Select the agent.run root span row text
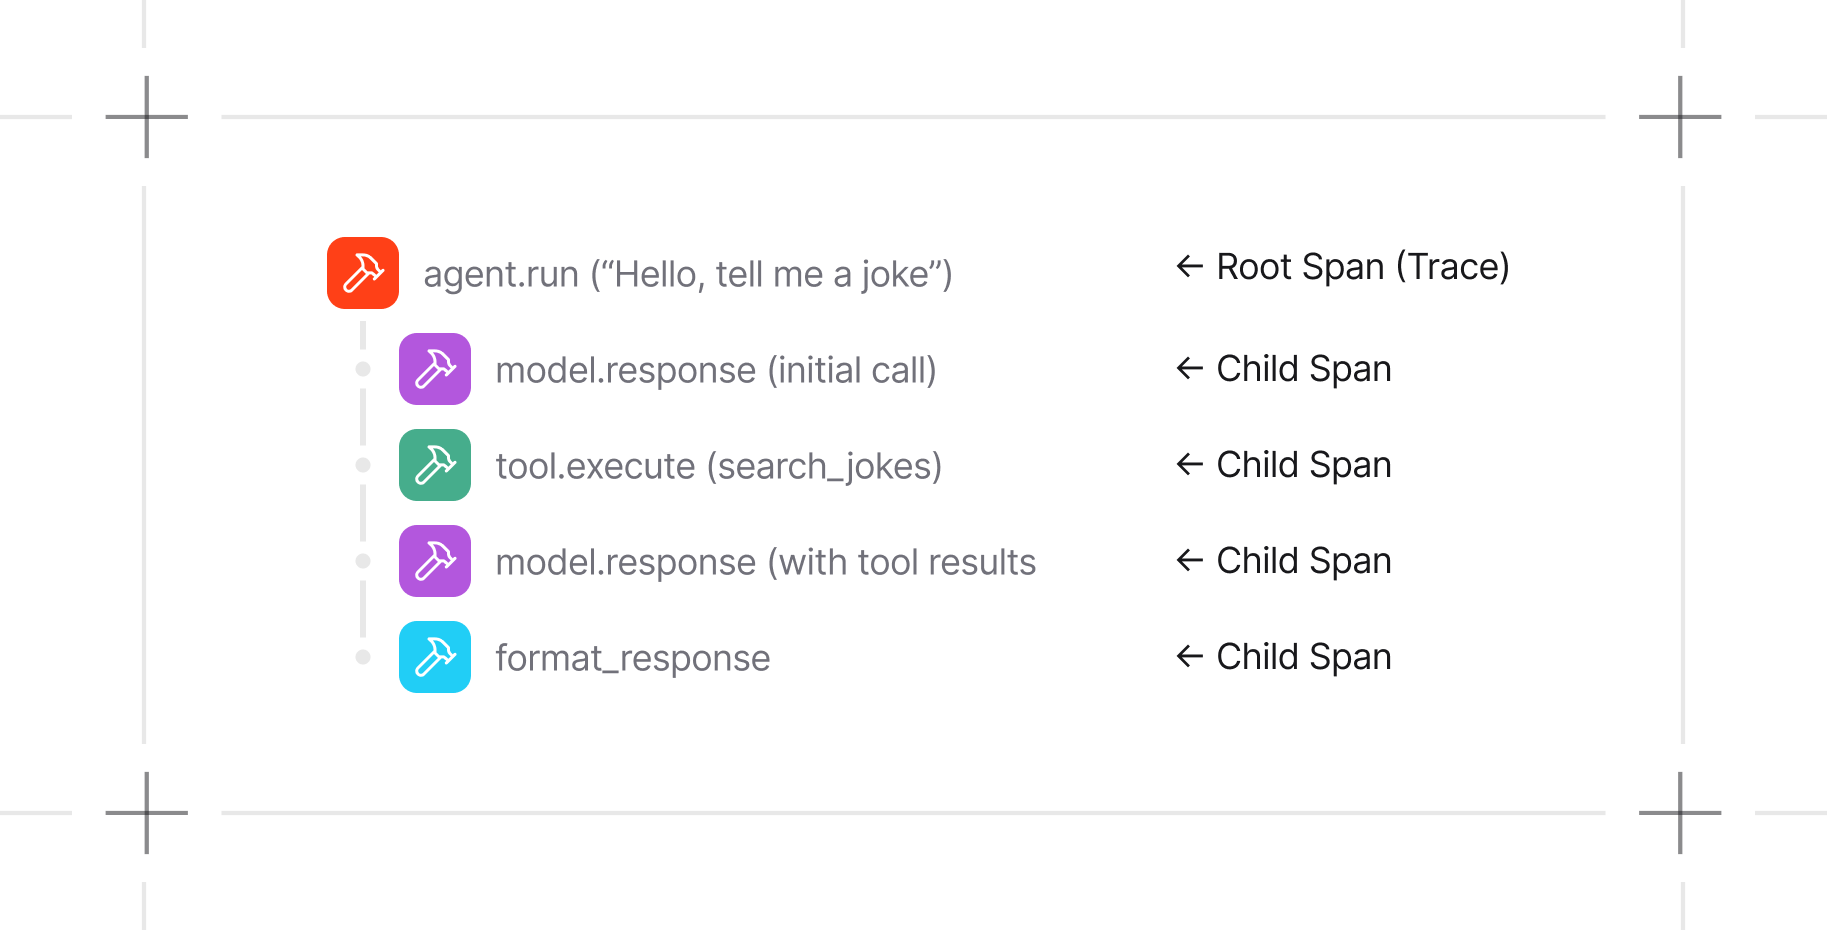This screenshot has height=930, width=1827. pyautogui.click(x=687, y=274)
